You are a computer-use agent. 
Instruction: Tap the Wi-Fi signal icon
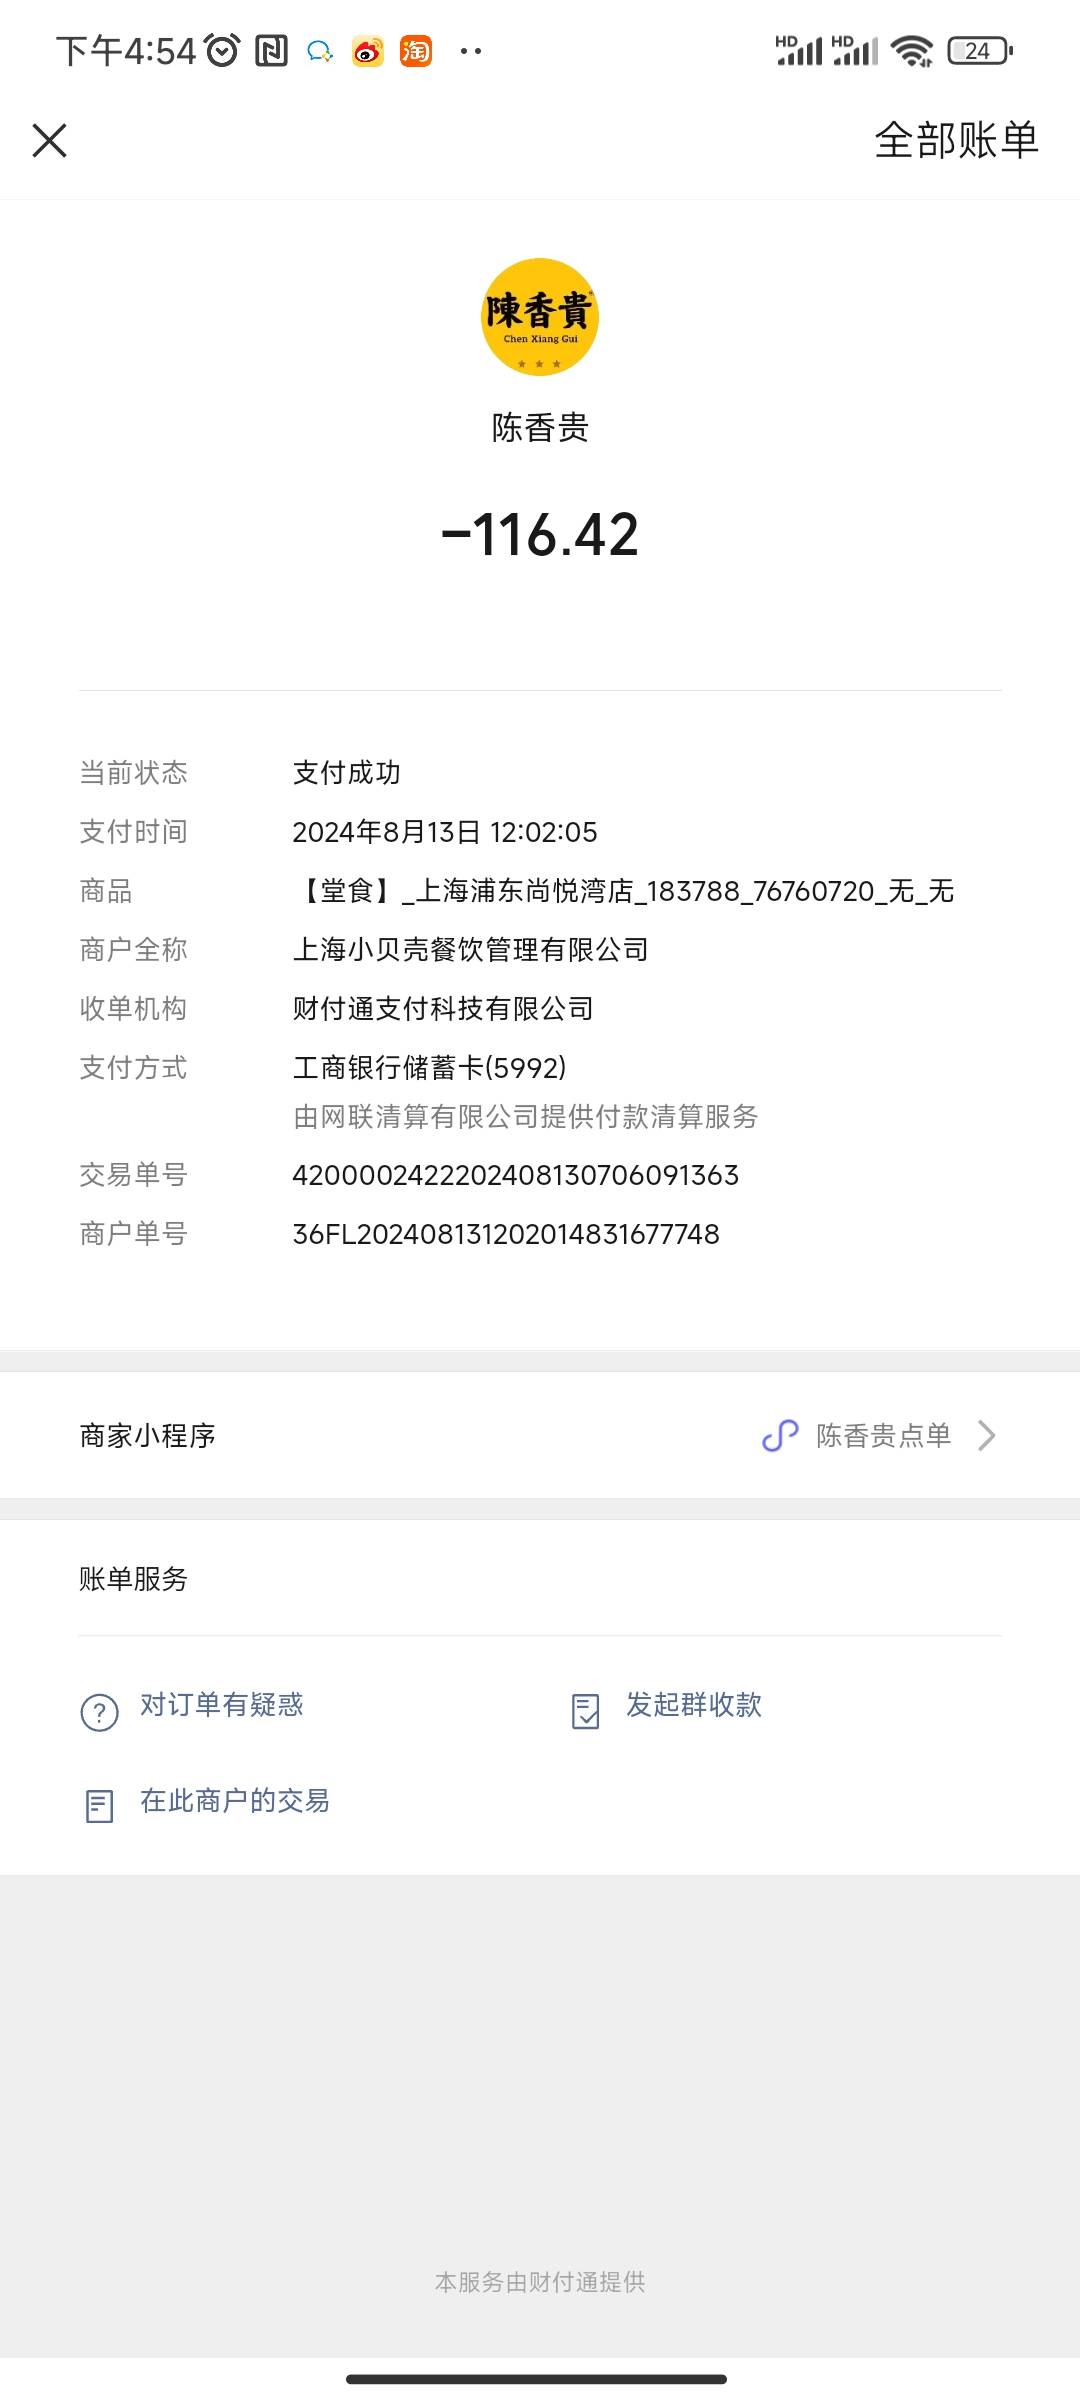click(x=912, y=51)
